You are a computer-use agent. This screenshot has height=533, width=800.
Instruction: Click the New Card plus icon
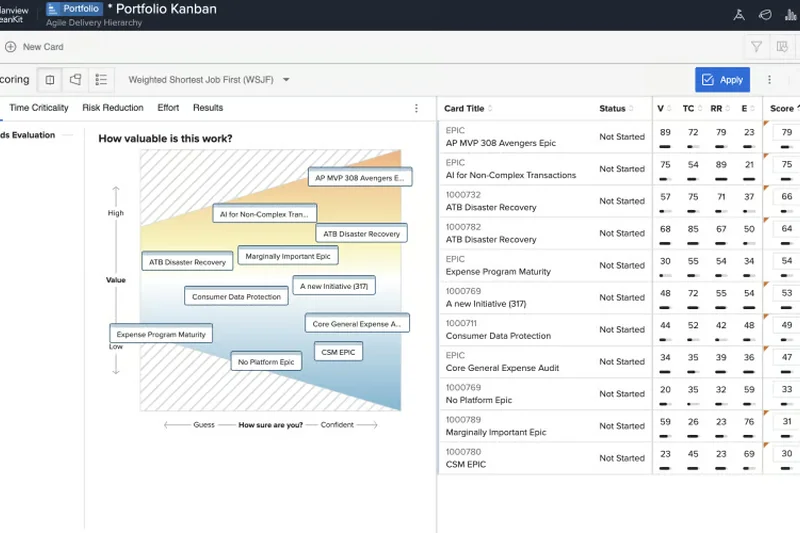coord(10,47)
